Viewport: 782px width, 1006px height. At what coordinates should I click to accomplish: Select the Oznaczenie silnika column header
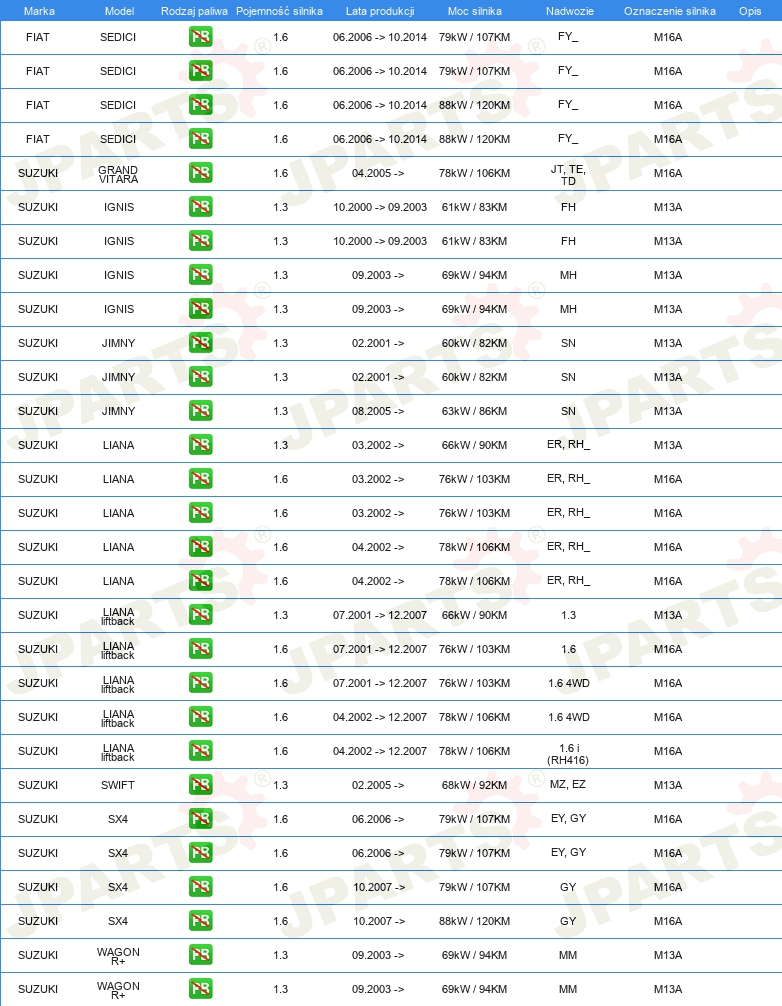click(670, 11)
